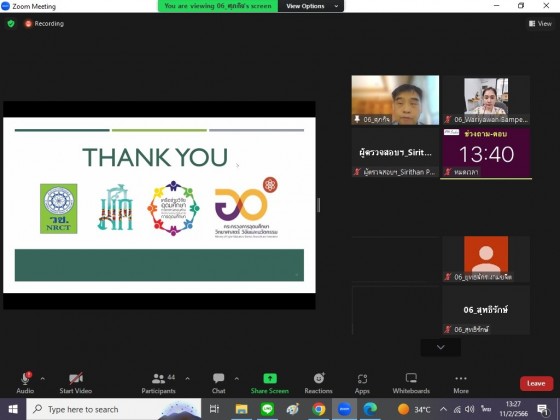The width and height of the screenshot is (560, 420).
Task: Click the divider handle beside shared screen
Action: (x=319, y=205)
